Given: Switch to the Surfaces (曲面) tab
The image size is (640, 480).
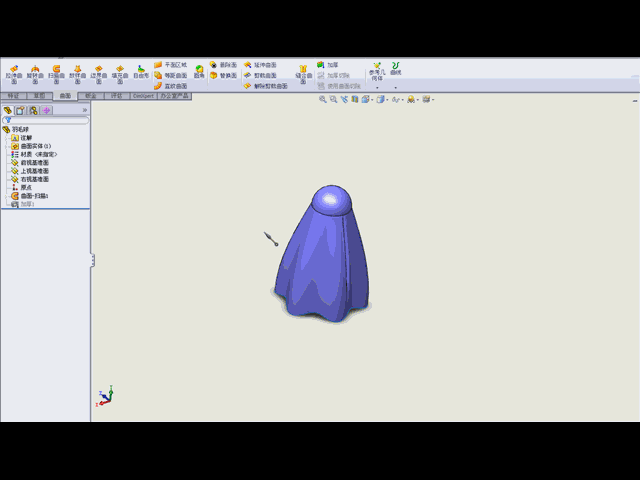Looking at the screenshot, I should tap(65, 96).
